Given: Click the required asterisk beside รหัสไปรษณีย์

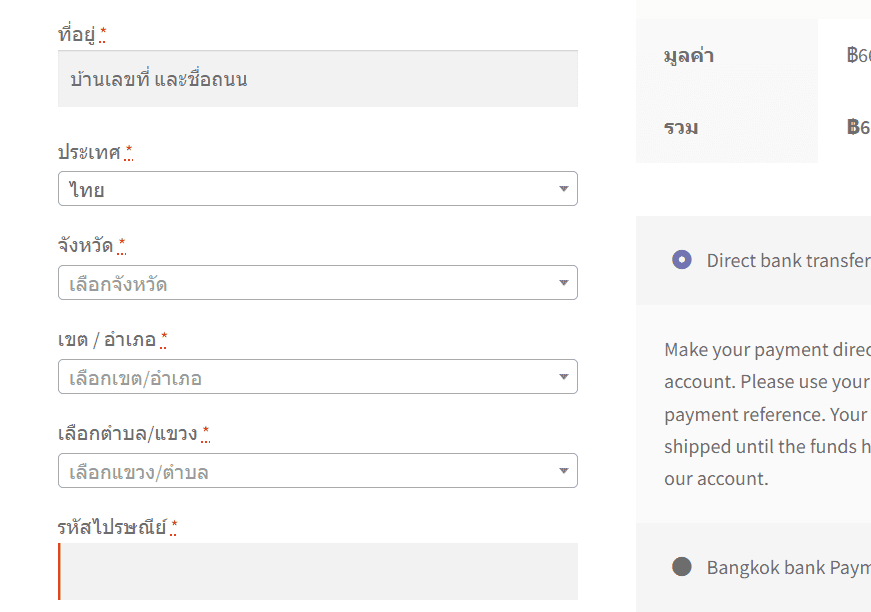Looking at the screenshot, I should coord(174,527).
